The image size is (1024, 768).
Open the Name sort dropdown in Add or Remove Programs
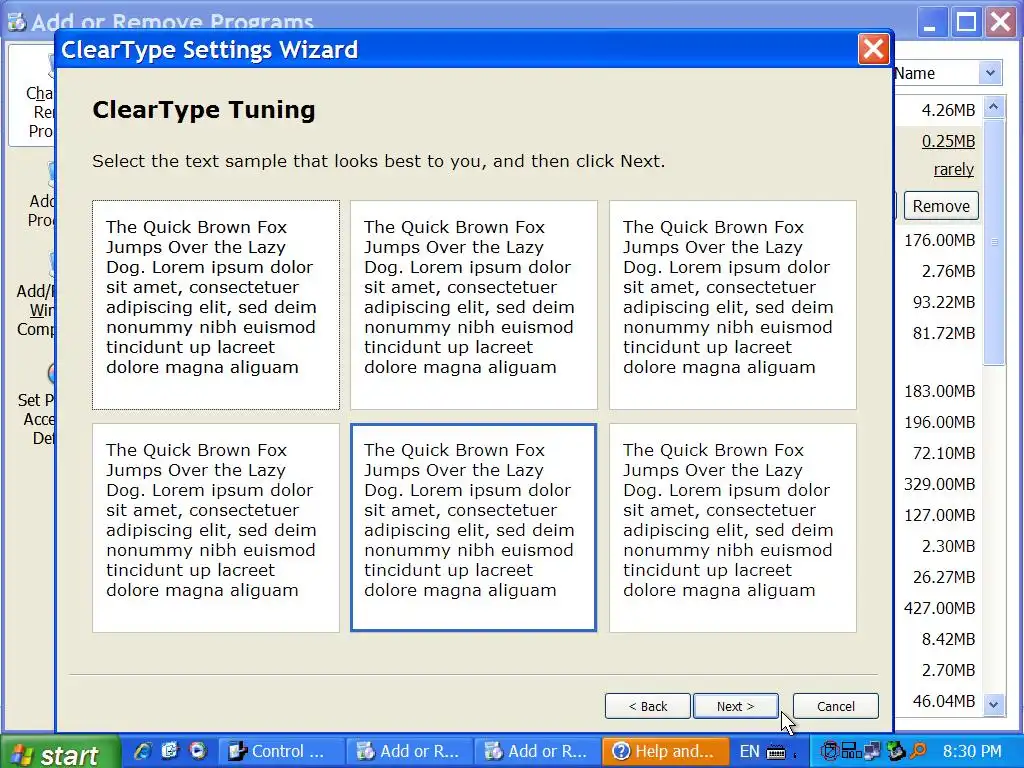click(x=990, y=72)
